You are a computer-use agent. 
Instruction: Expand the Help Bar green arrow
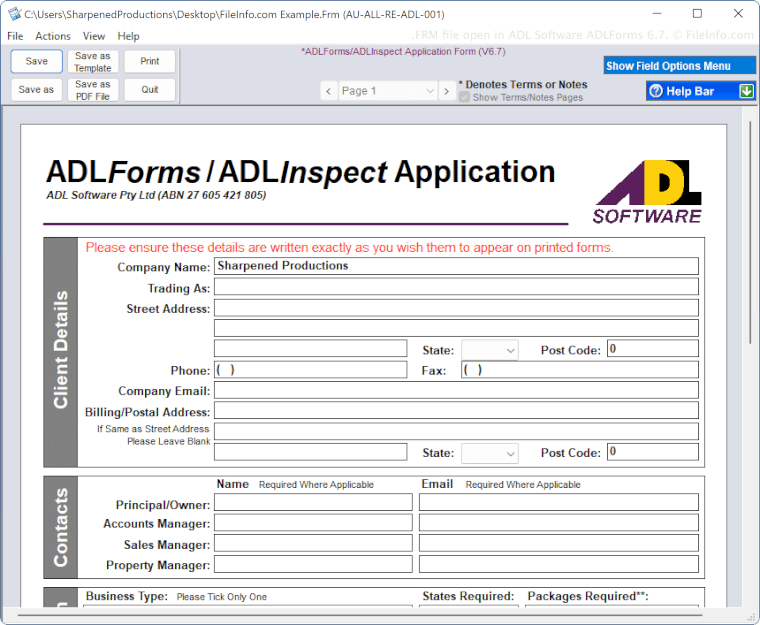tap(746, 91)
